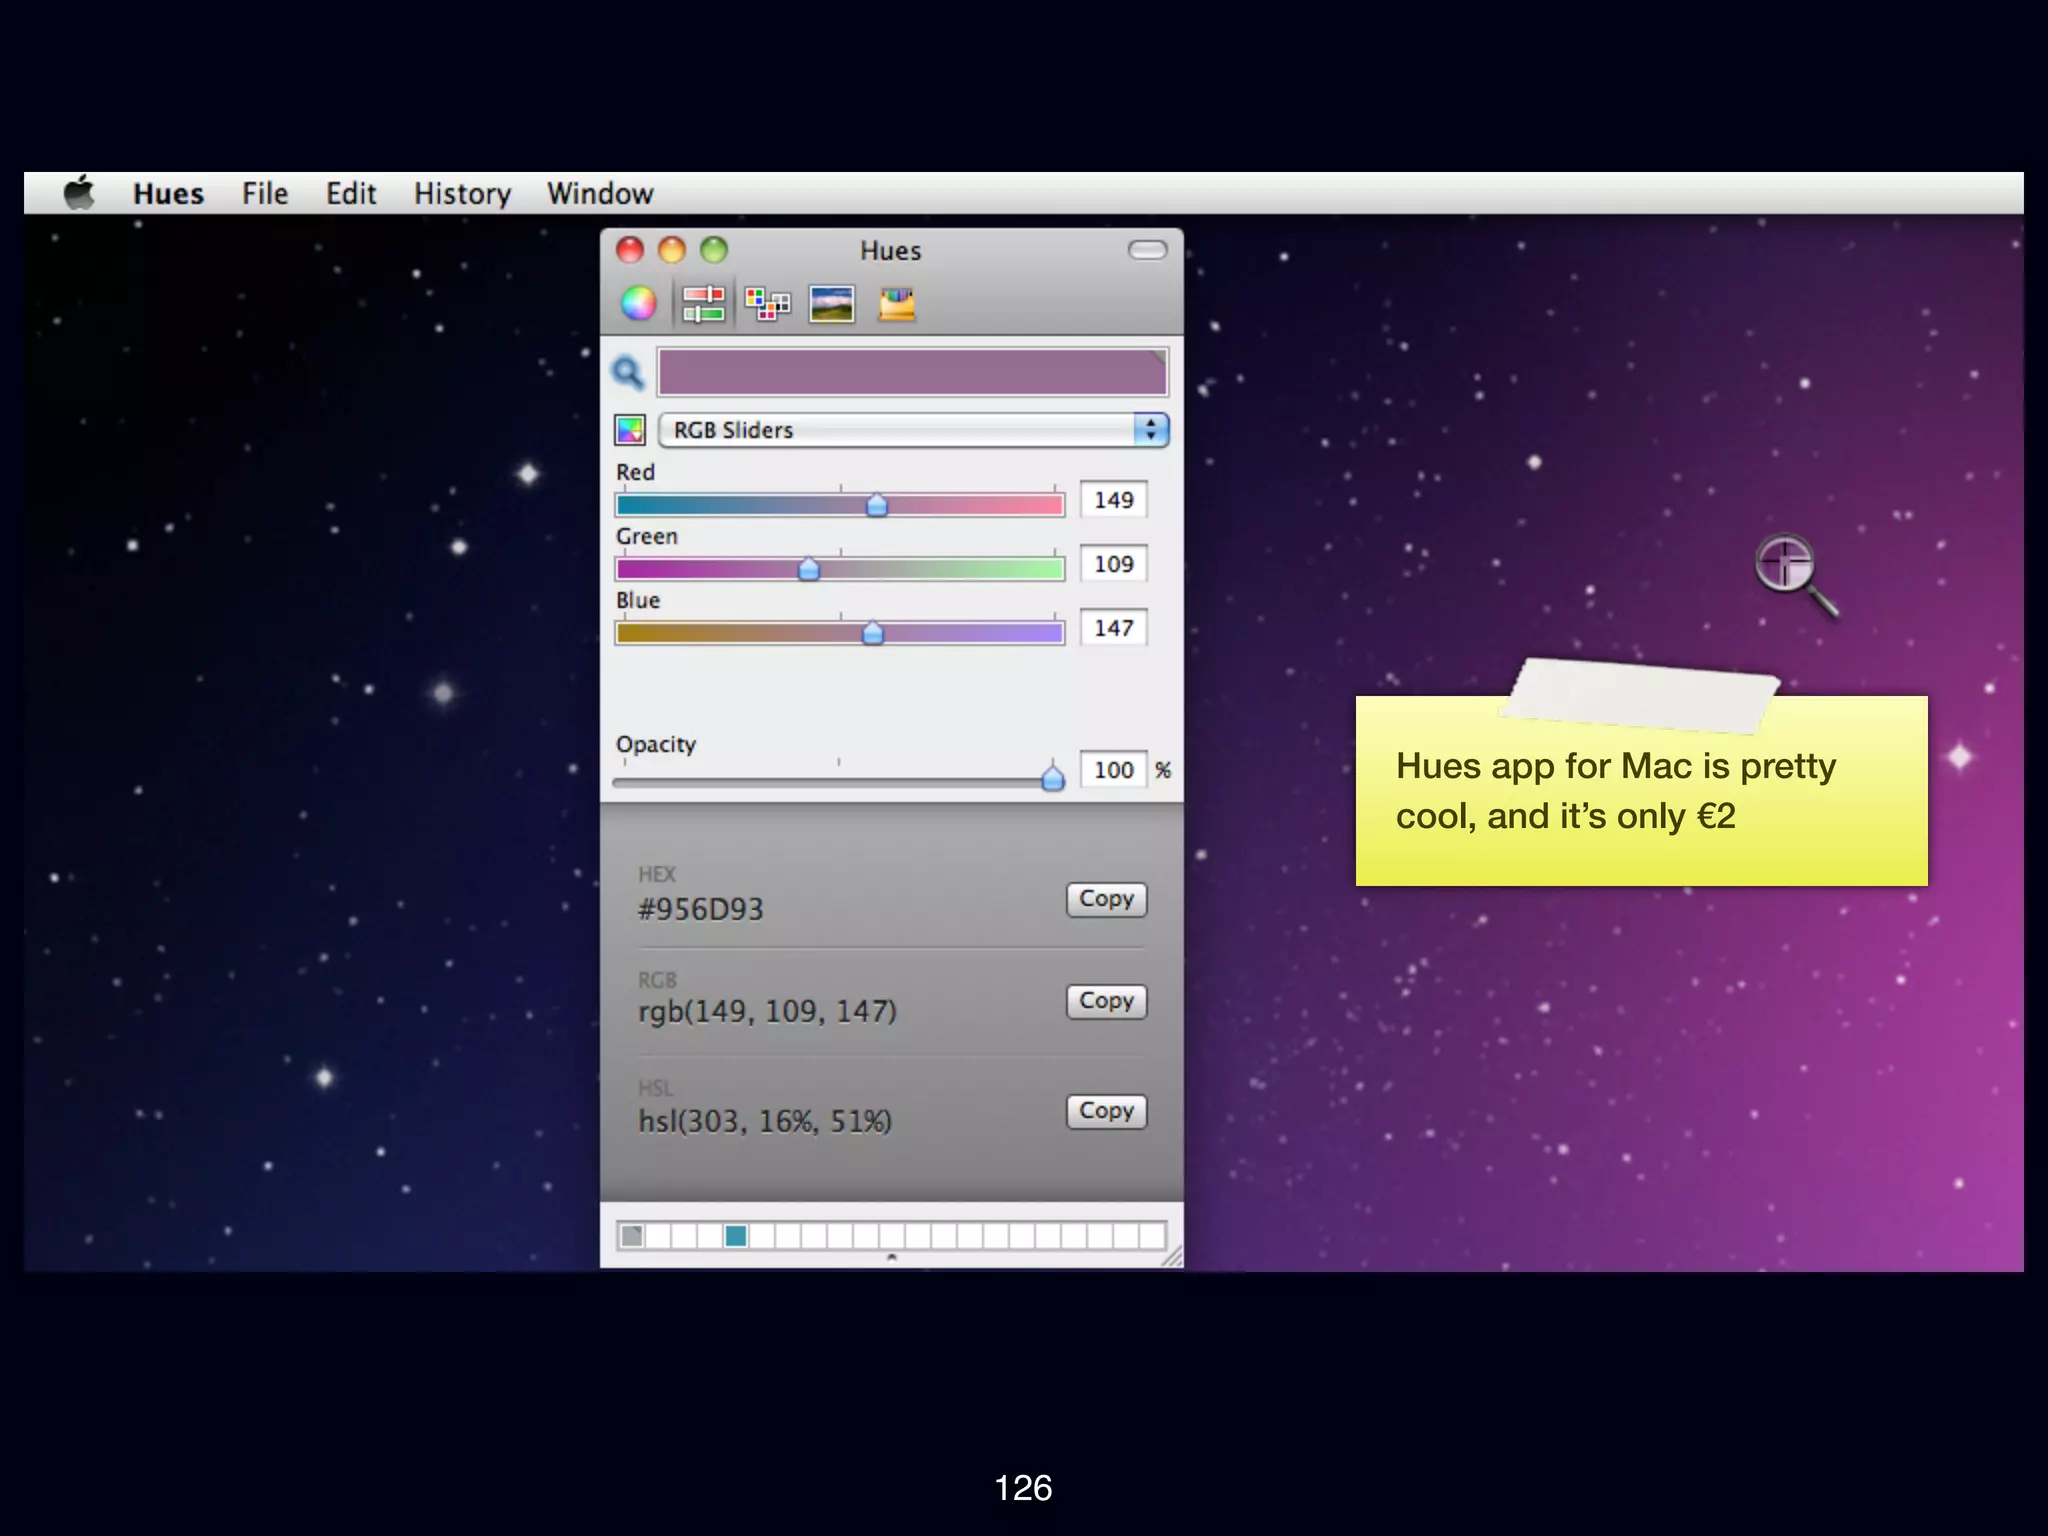Open the Hues application menu

(x=169, y=194)
